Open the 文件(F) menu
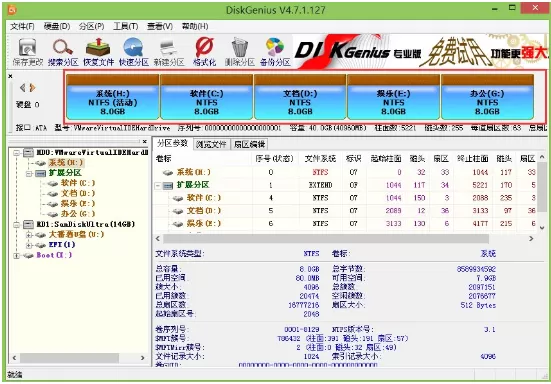This screenshot has height=384, width=551. pos(22,26)
